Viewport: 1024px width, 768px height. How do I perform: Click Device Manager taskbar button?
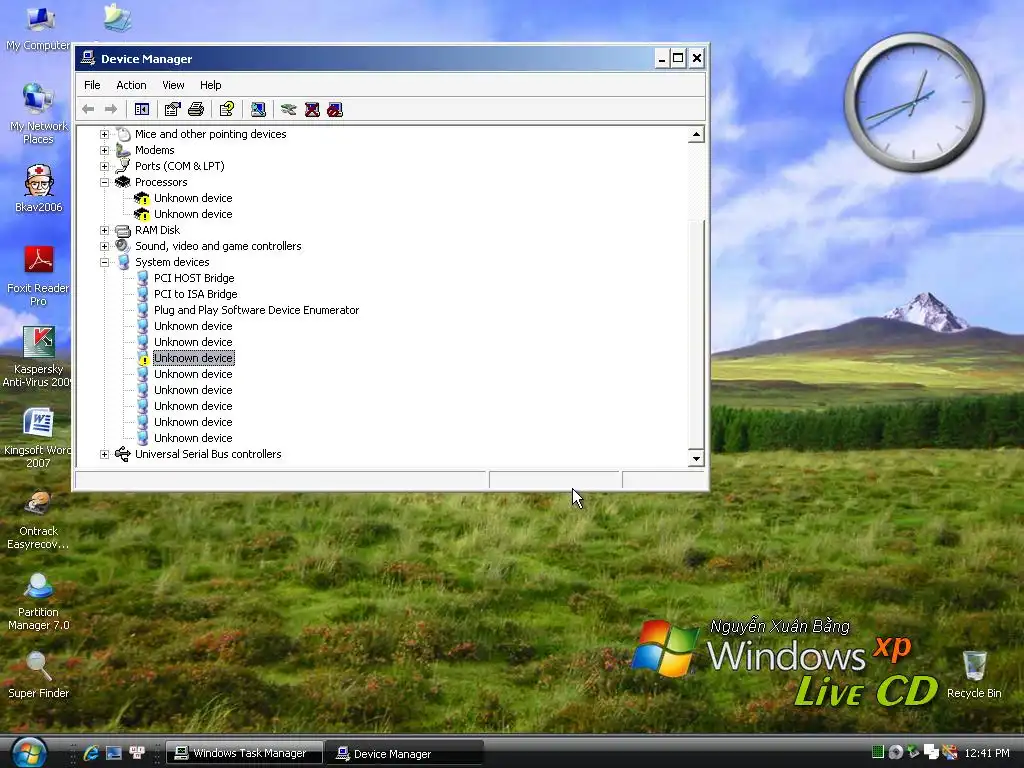[x=405, y=753]
